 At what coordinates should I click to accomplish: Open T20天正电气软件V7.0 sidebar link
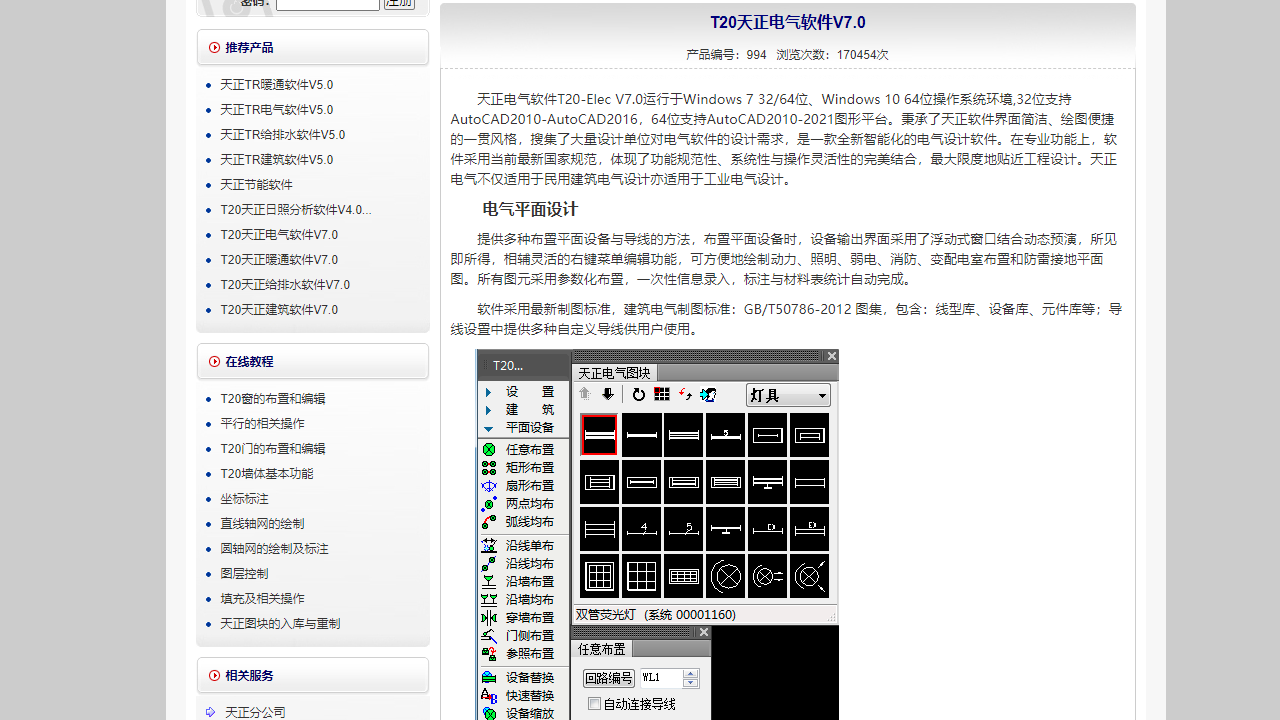click(x=279, y=235)
